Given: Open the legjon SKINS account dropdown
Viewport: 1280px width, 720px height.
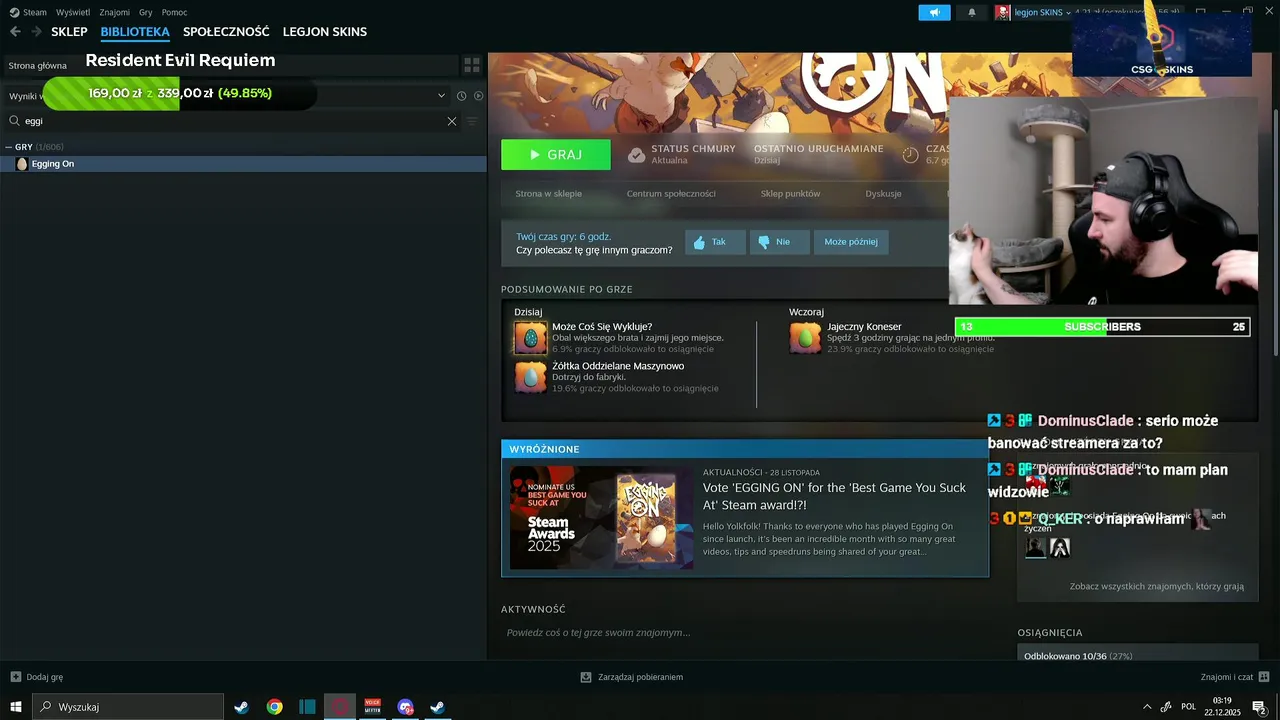Looking at the screenshot, I should (1043, 13).
